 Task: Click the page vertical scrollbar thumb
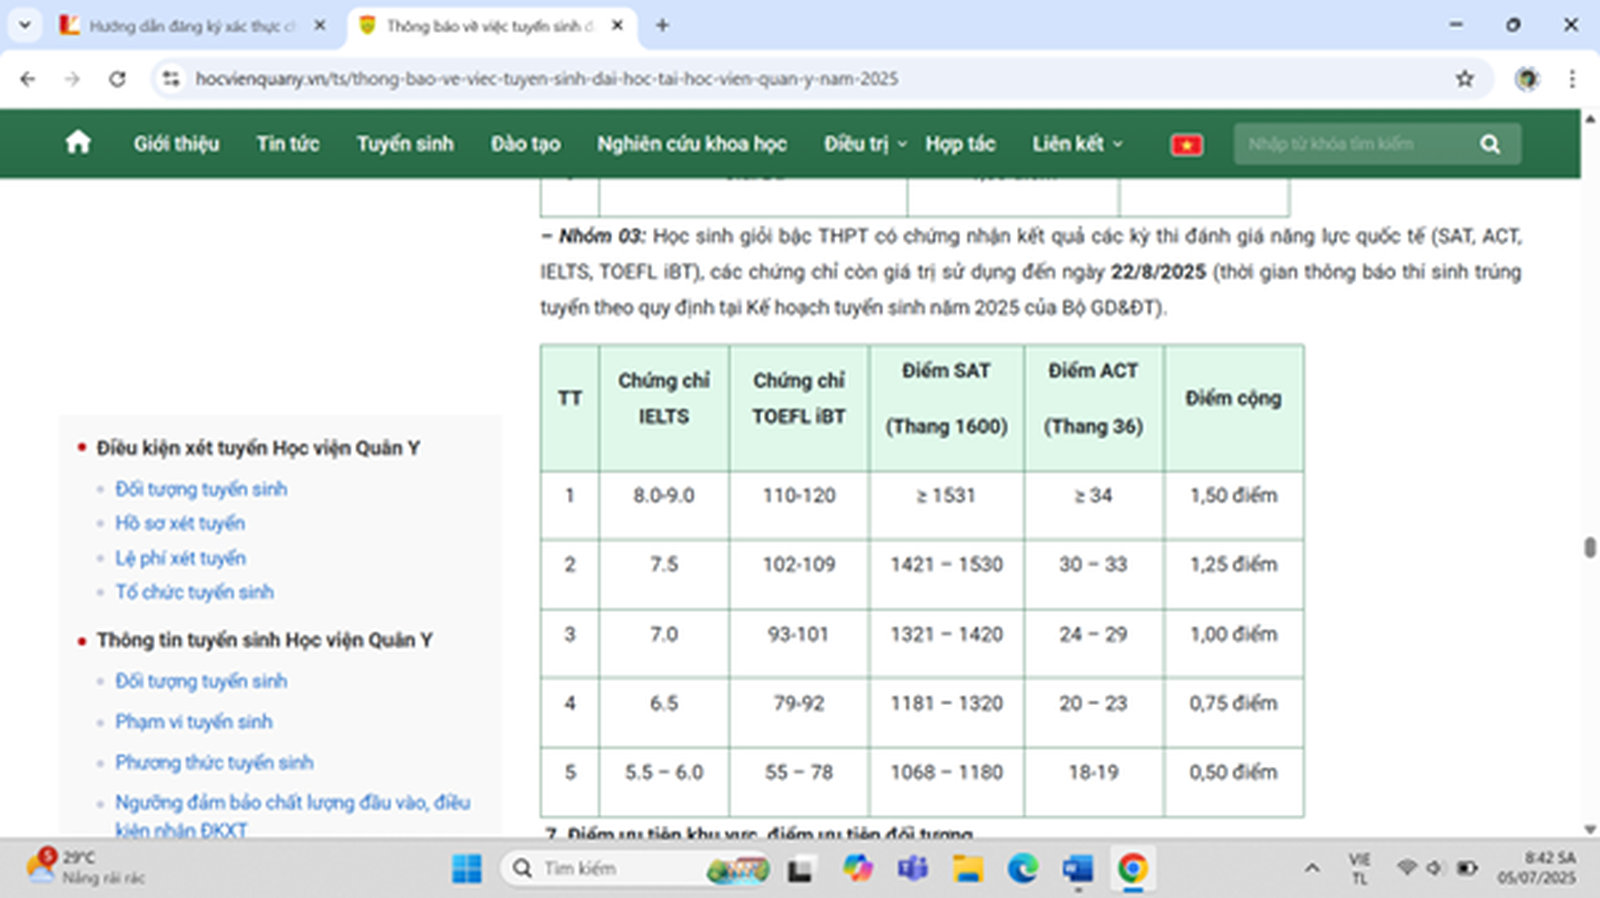1589,547
